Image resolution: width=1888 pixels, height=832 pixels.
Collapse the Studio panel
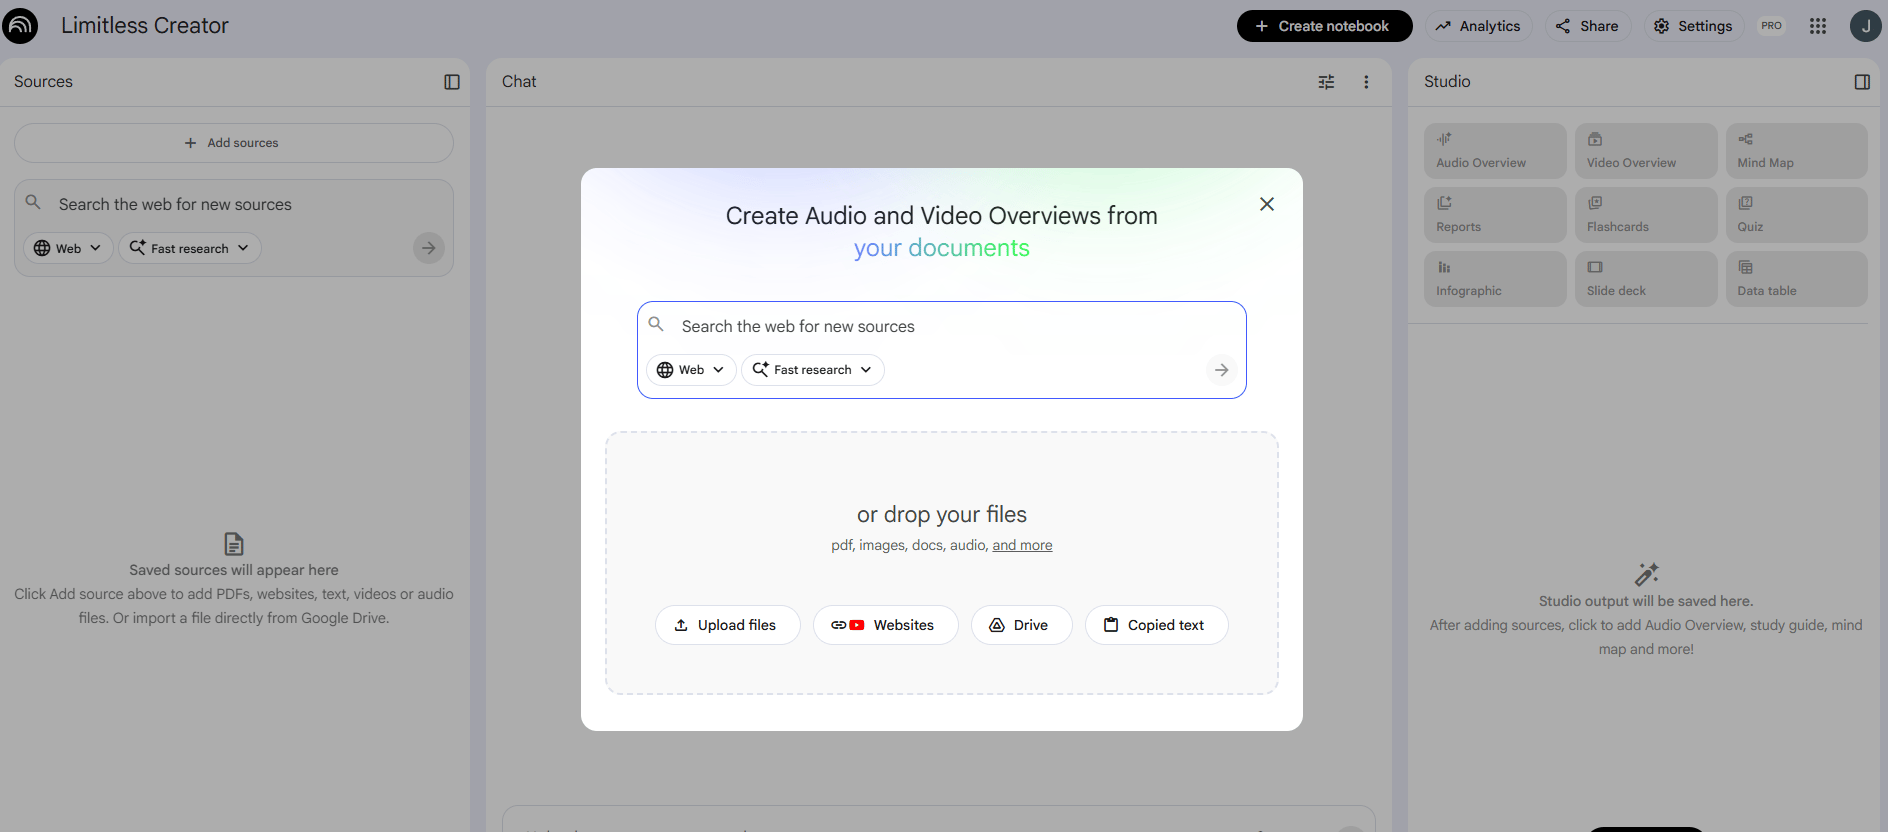click(1862, 82)
